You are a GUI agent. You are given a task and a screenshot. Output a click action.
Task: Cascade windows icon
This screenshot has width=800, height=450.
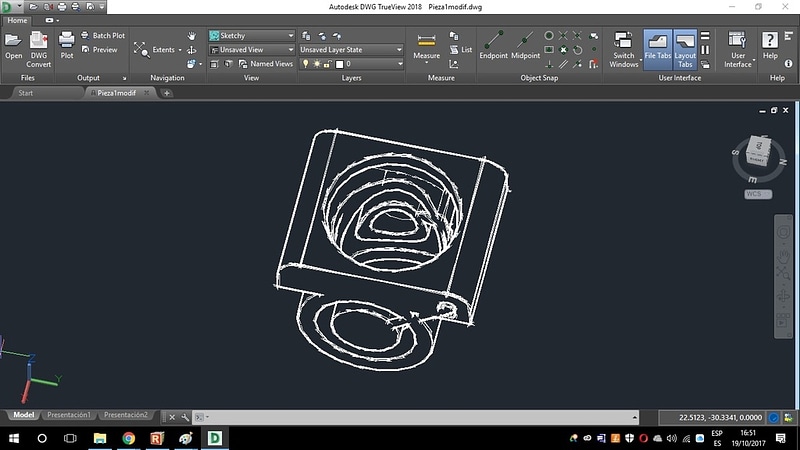[705, 64]
